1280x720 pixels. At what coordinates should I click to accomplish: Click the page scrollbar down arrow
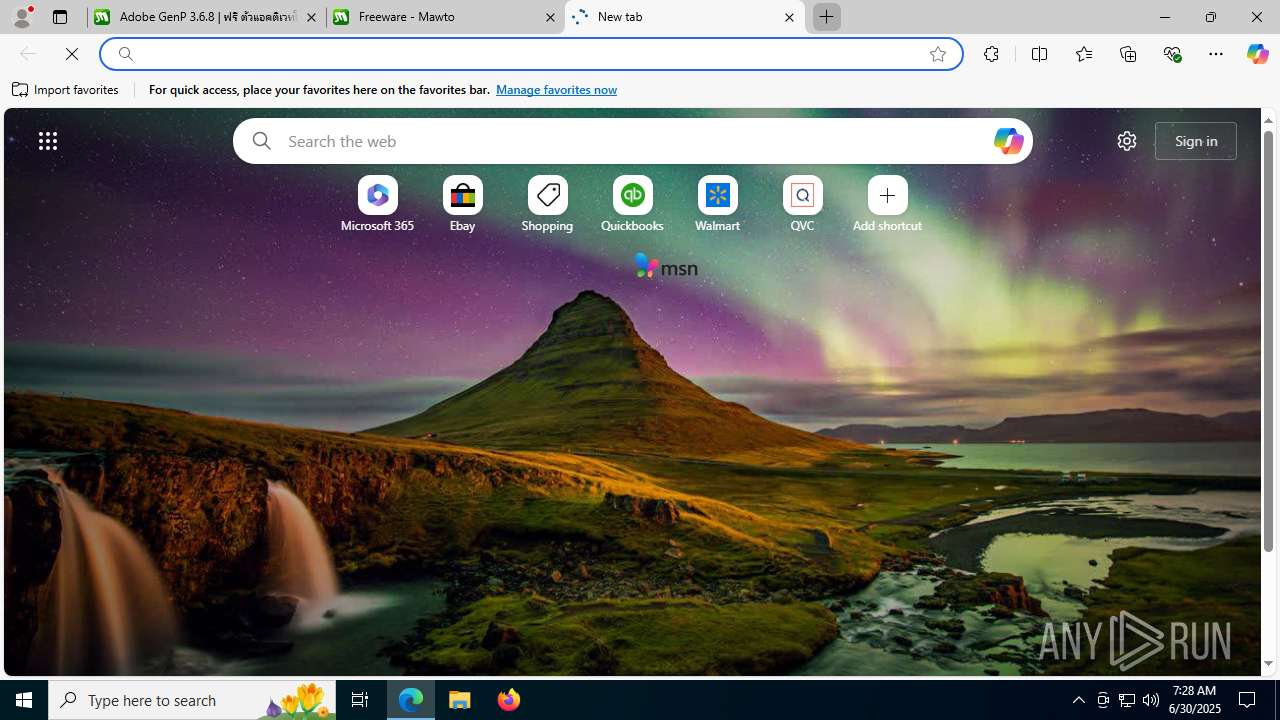click(1268, 663)
